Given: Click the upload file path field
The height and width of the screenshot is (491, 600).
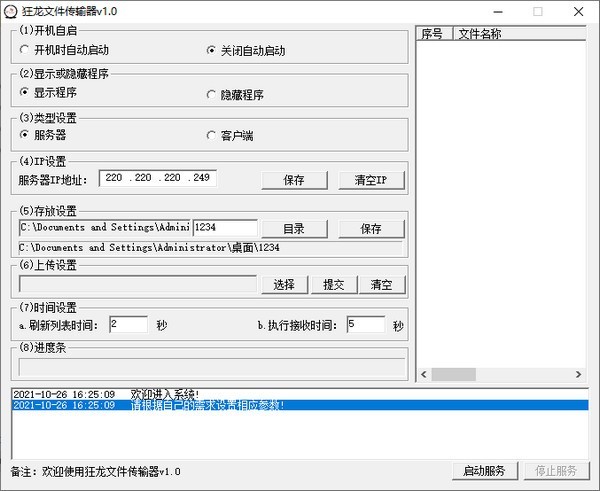Looking at the screenshot, I should [x=138, y=284].
